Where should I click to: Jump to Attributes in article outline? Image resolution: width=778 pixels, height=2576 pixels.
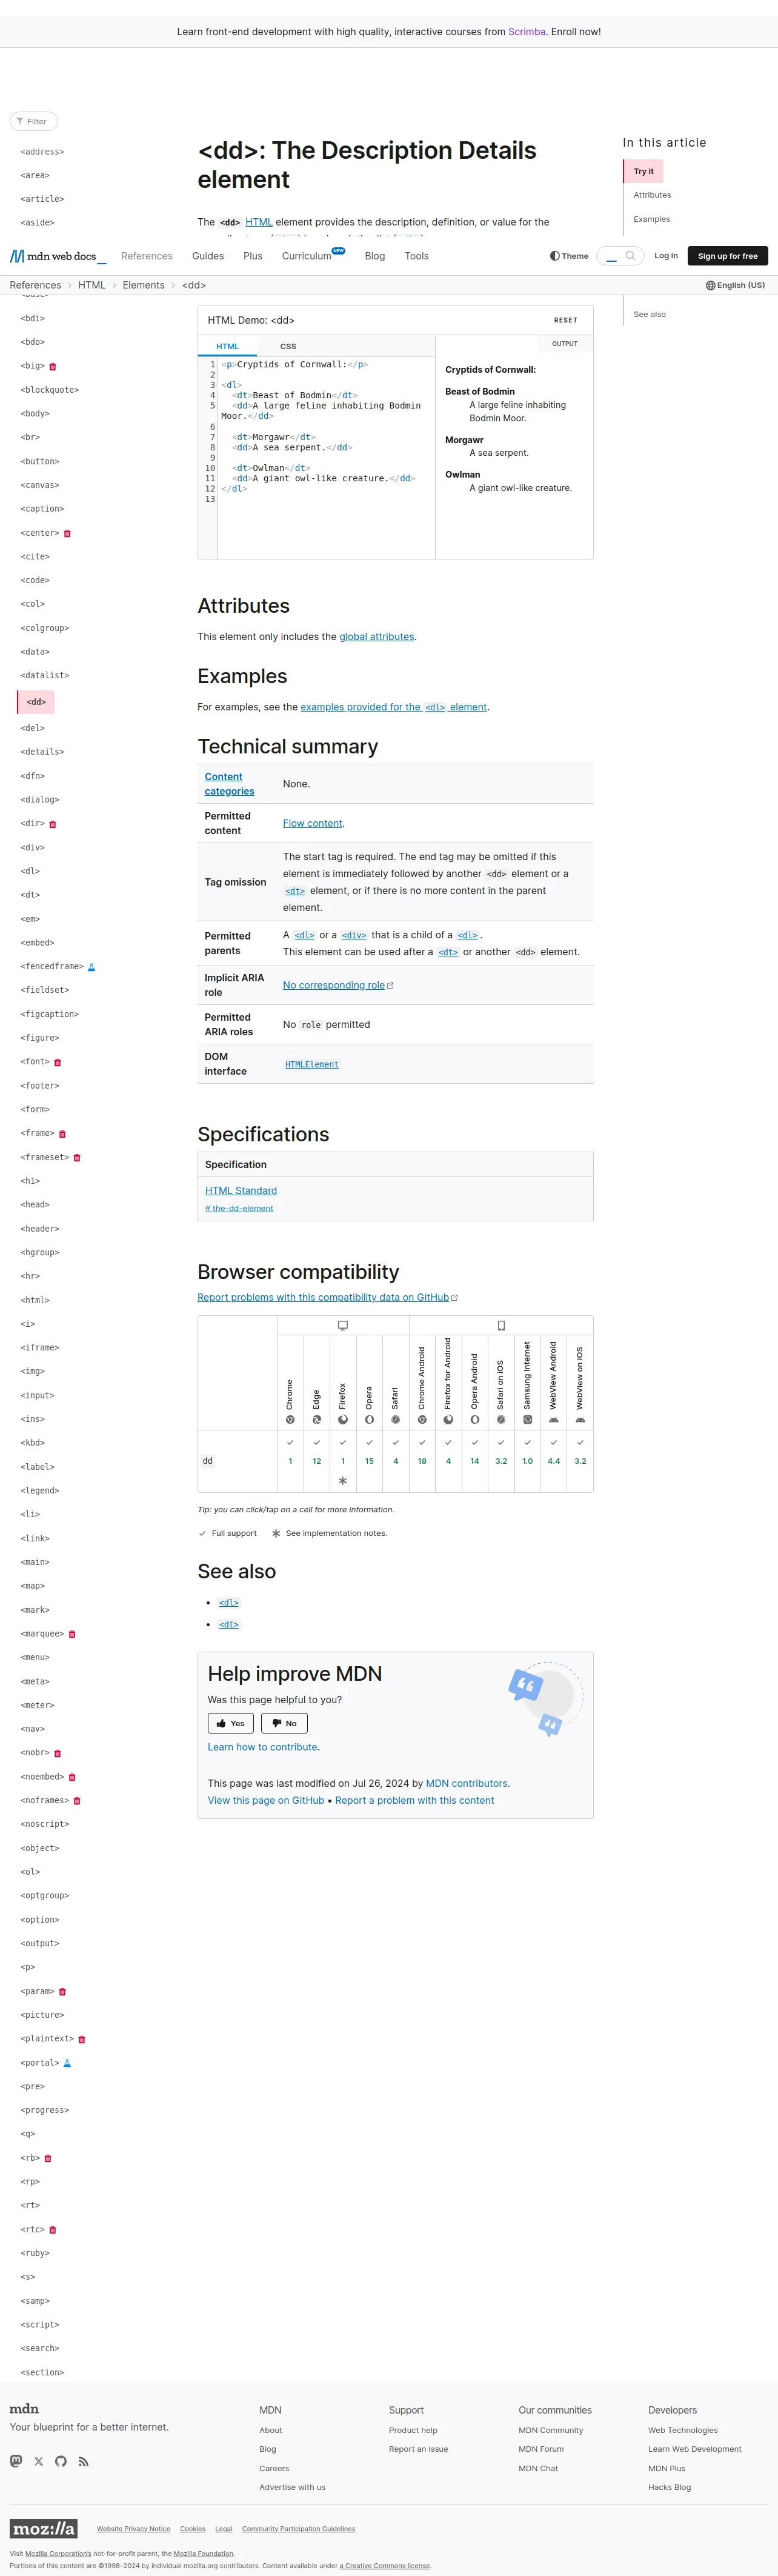point(652,195)
